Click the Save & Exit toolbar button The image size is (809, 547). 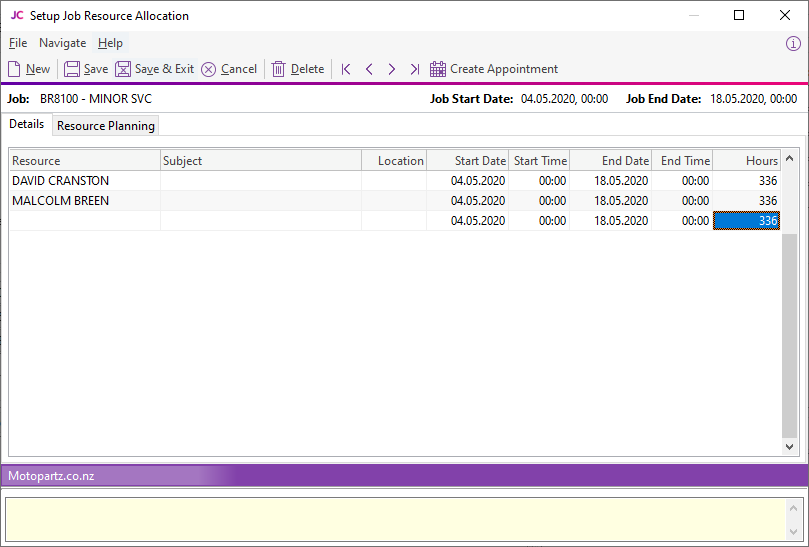click(x=154, y=69)
